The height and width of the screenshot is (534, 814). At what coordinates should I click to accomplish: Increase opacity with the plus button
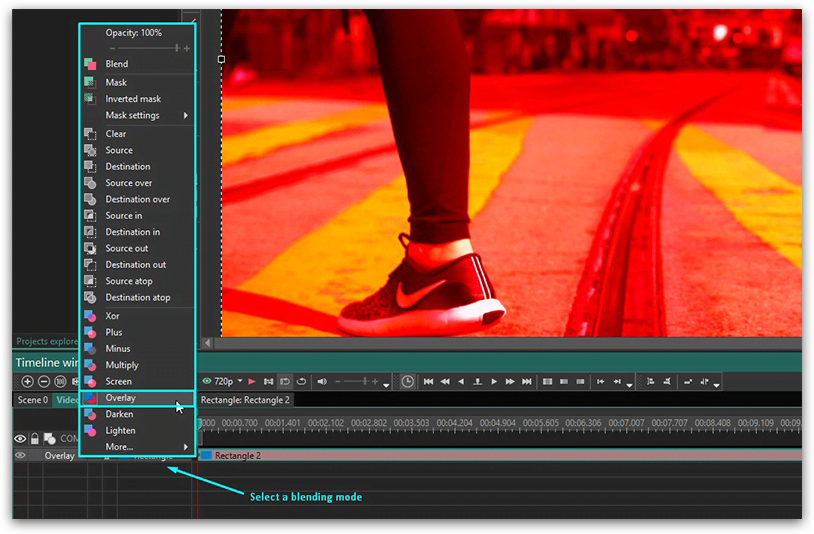pos(187,48)
